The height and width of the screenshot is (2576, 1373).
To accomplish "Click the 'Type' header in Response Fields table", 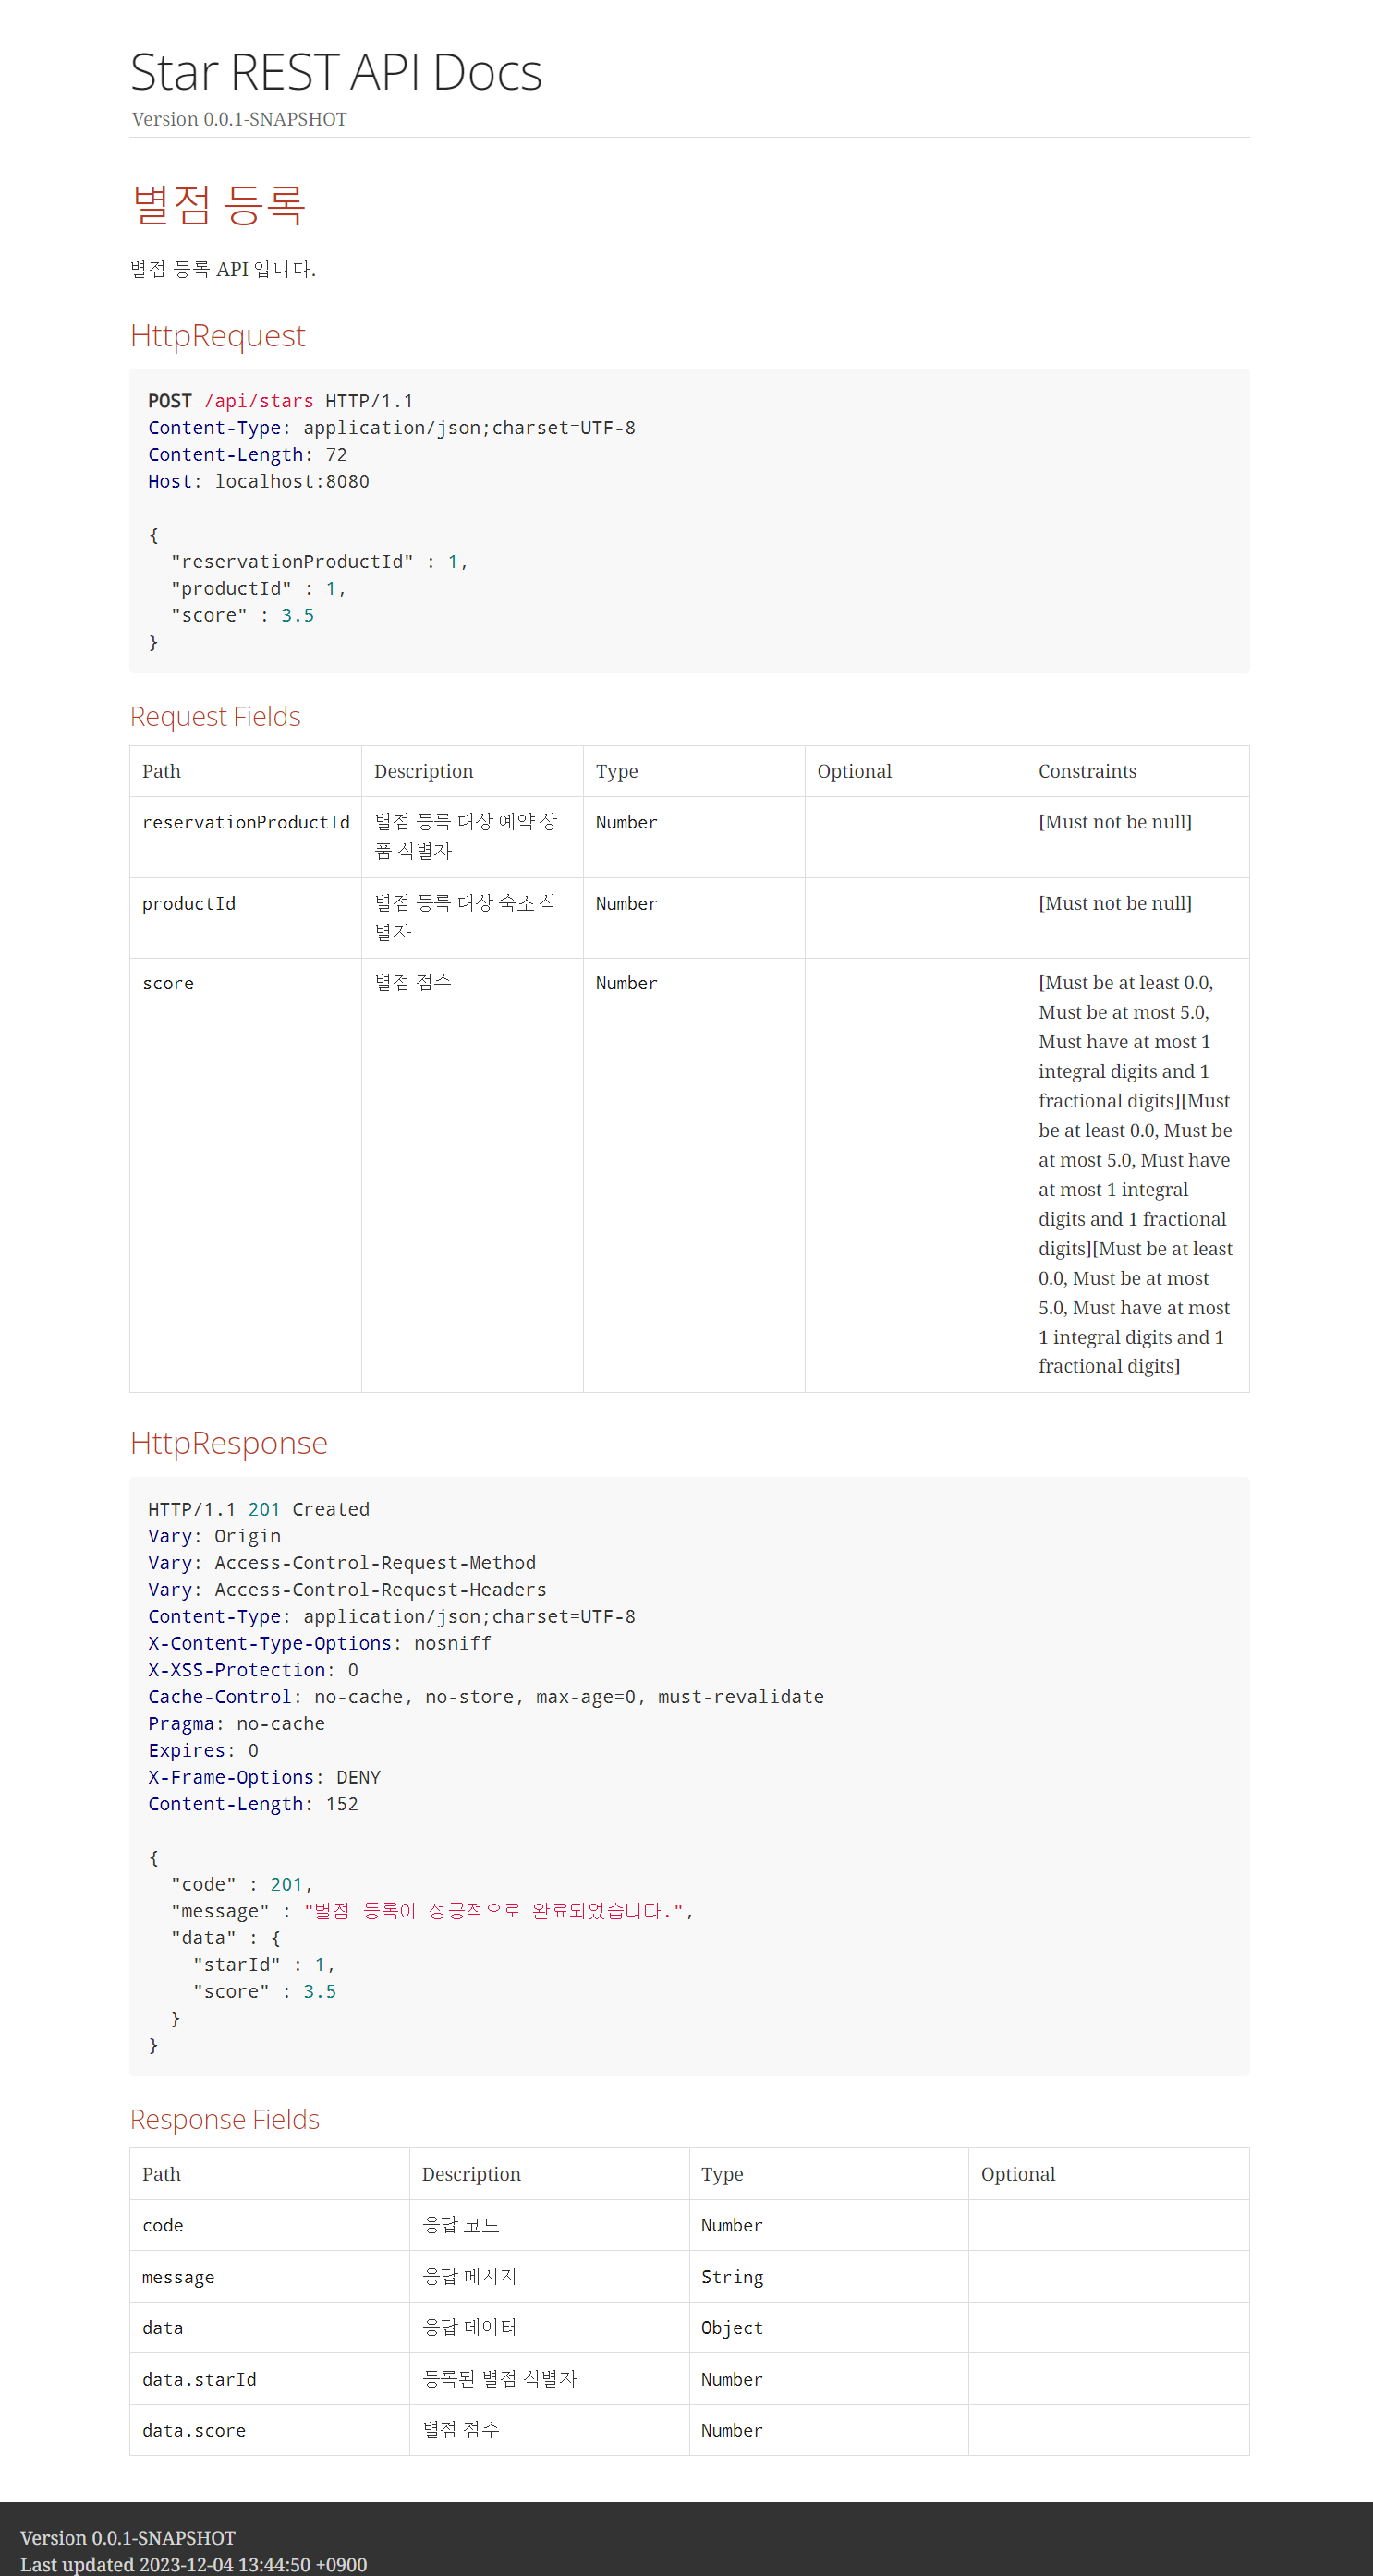I will pos(722,2174).
